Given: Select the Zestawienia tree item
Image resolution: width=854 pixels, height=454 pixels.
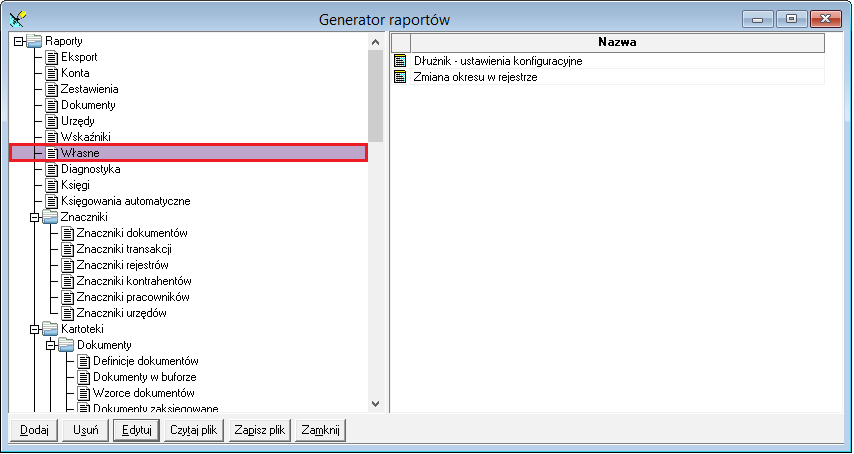Looking at the screenshot, I should point(90,89).
